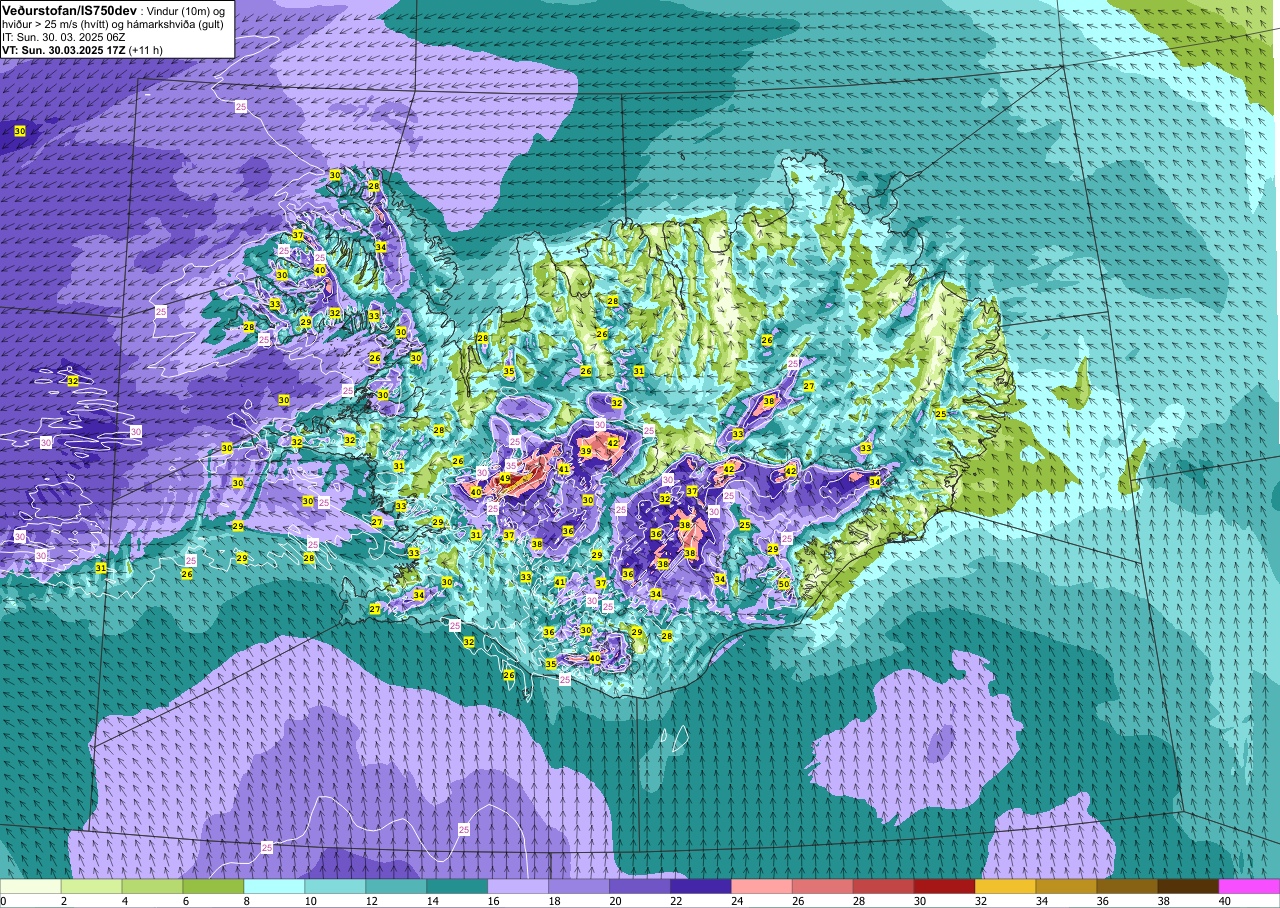This screenshot has width=1280, height=908.
Task: Click the '0' label on the color scale
Action: pyautogui.click(x=3, y=901)
